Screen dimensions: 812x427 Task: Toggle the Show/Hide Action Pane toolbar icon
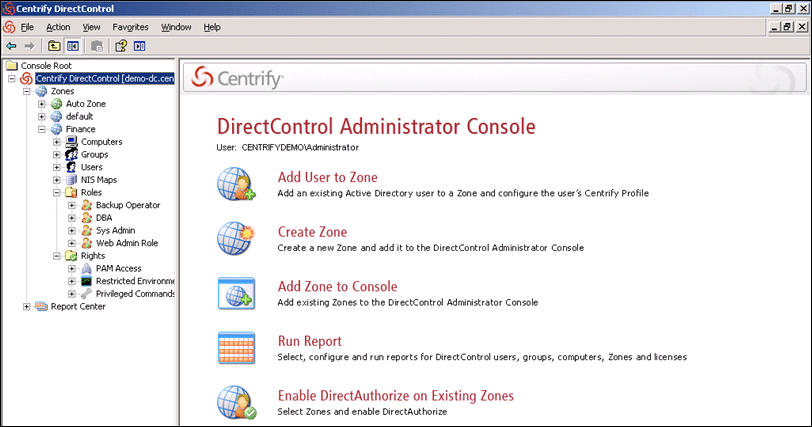tap(140, 46)
